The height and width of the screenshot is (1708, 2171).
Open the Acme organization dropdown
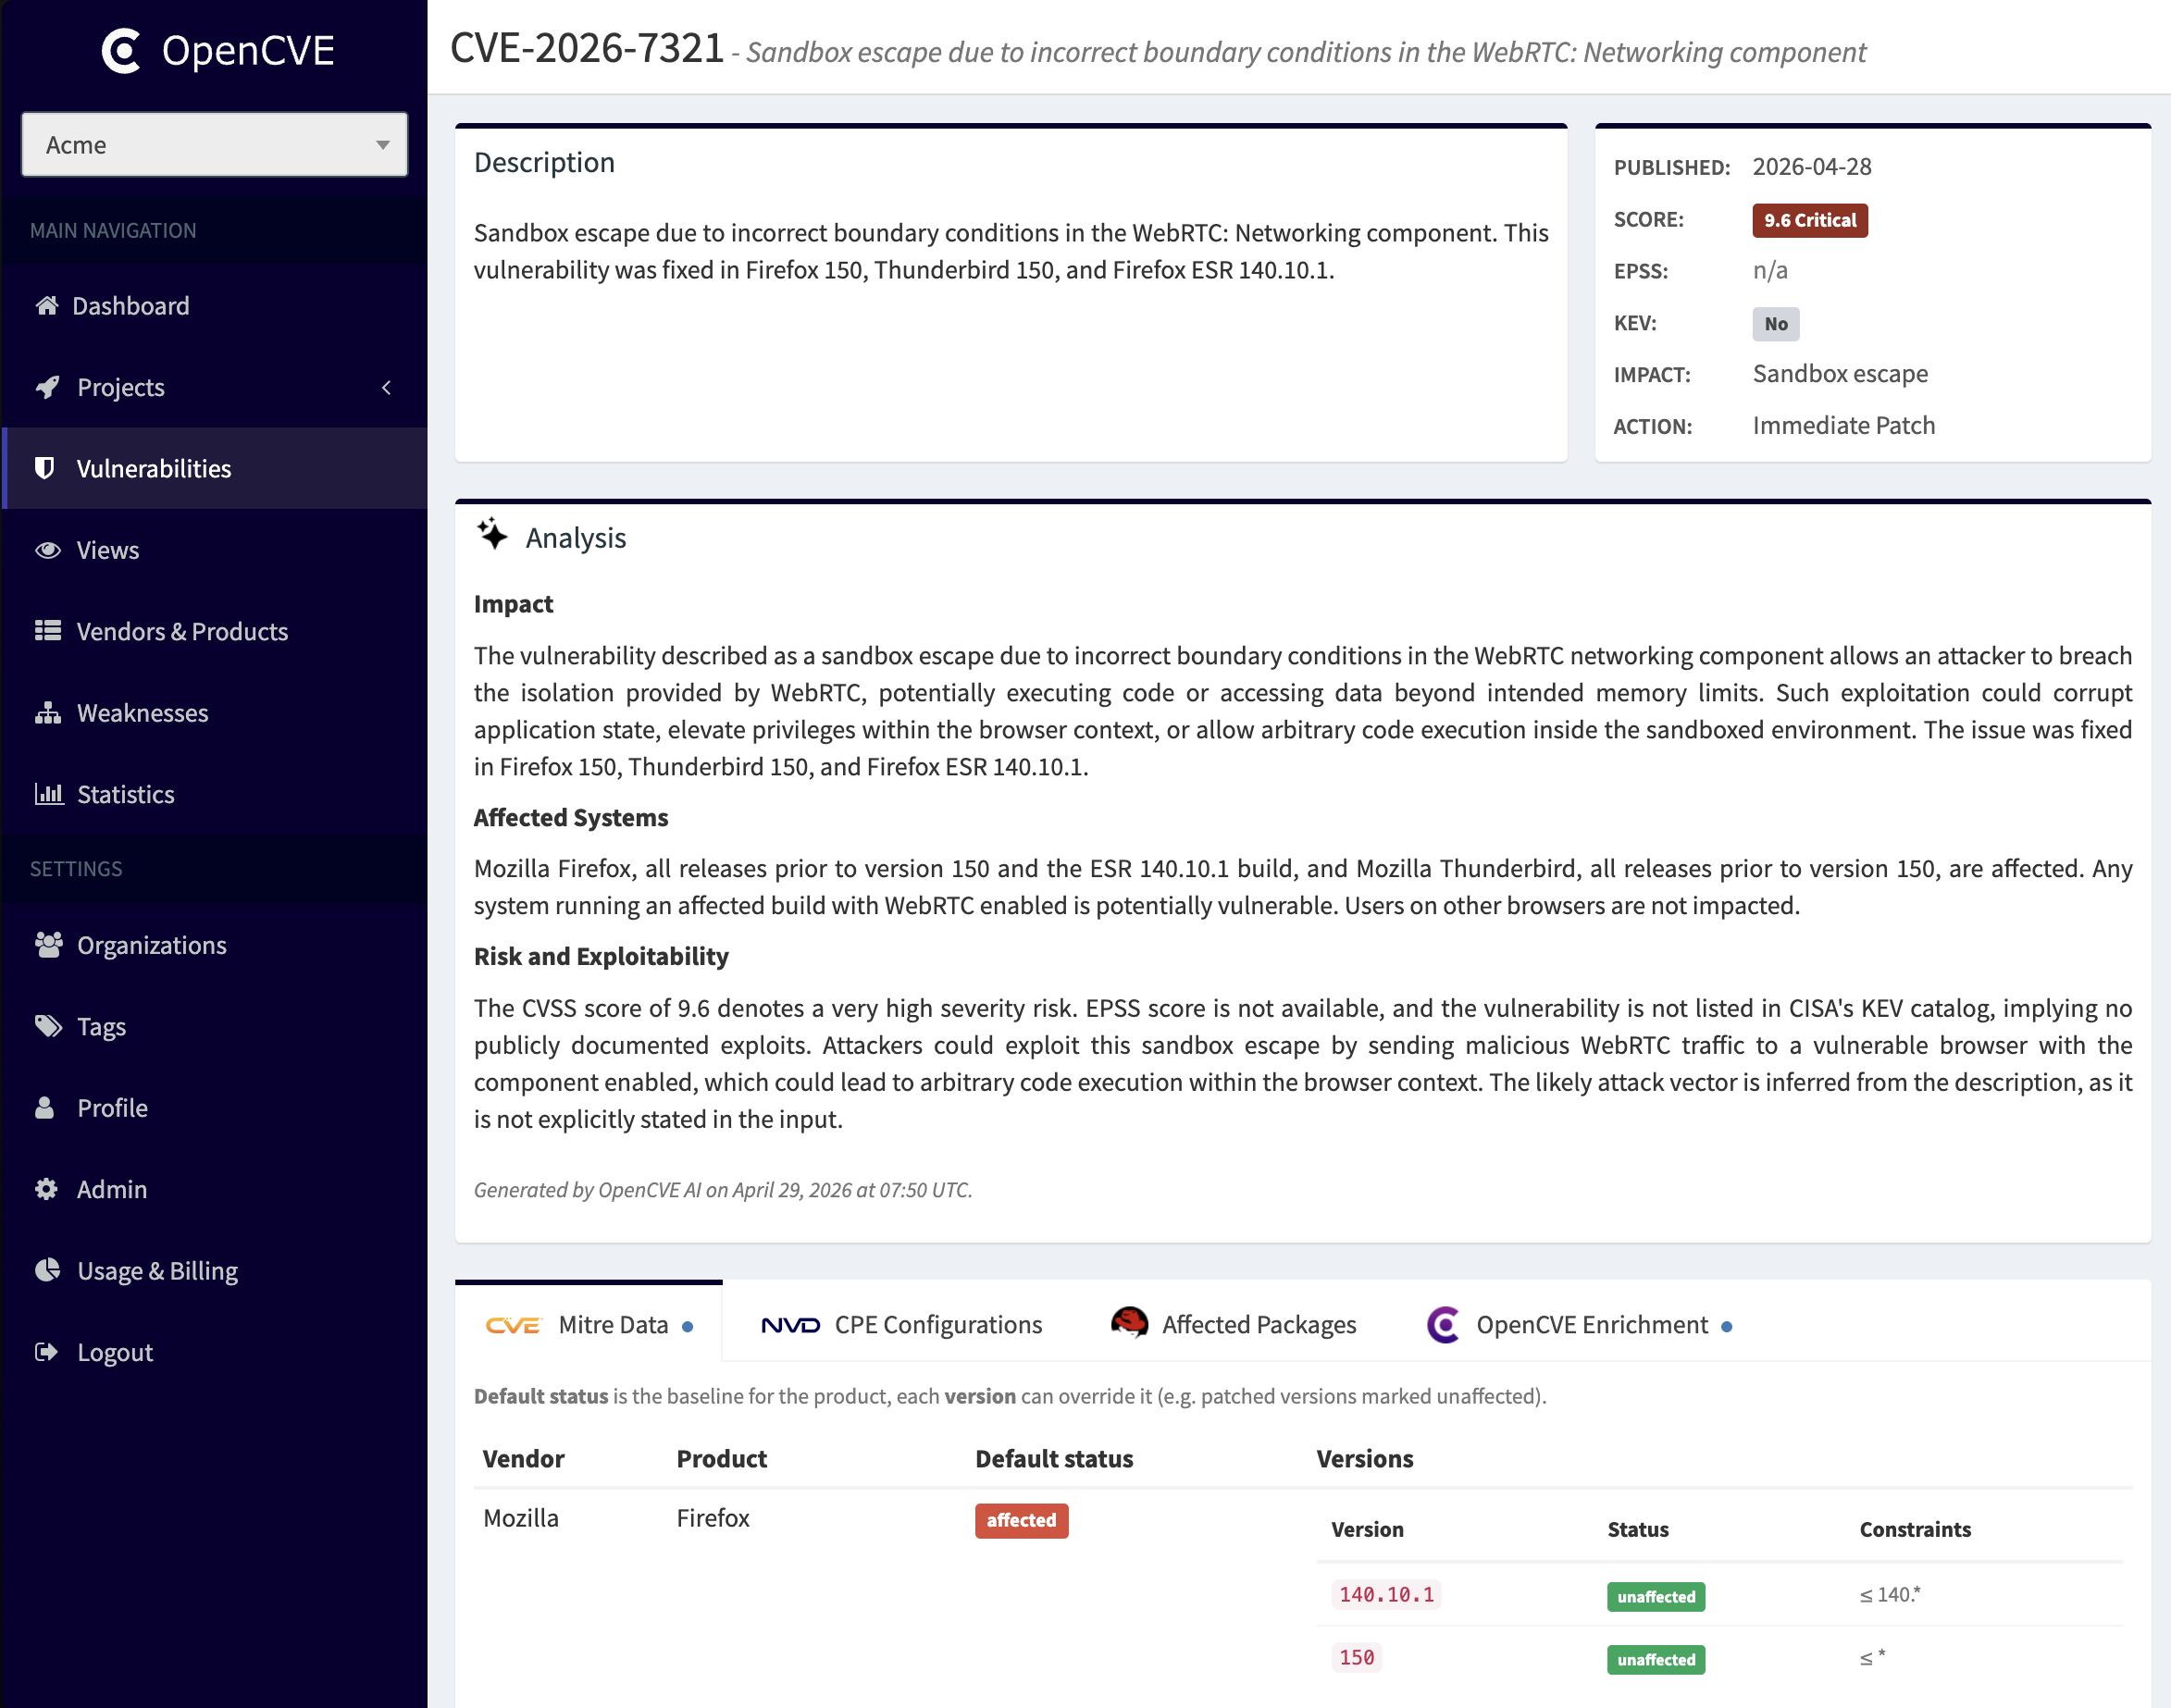(215, 144)
